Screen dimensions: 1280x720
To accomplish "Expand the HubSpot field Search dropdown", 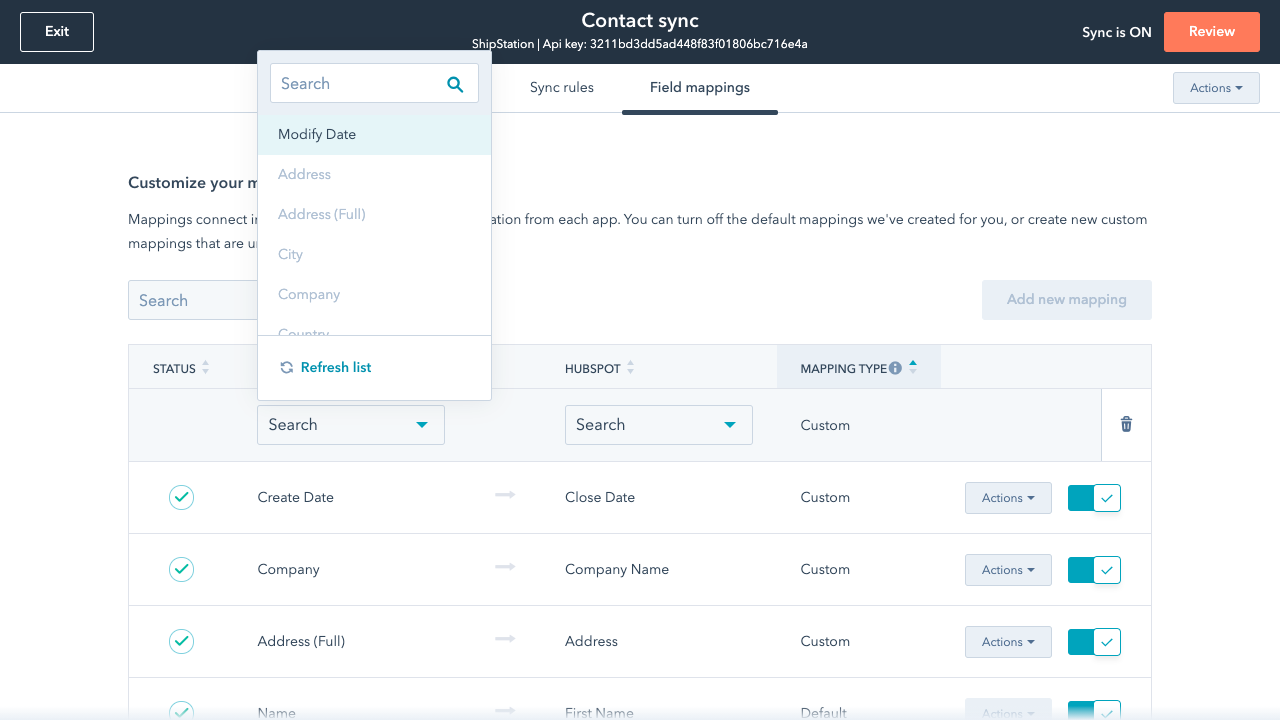I will [x=658, y=424].
